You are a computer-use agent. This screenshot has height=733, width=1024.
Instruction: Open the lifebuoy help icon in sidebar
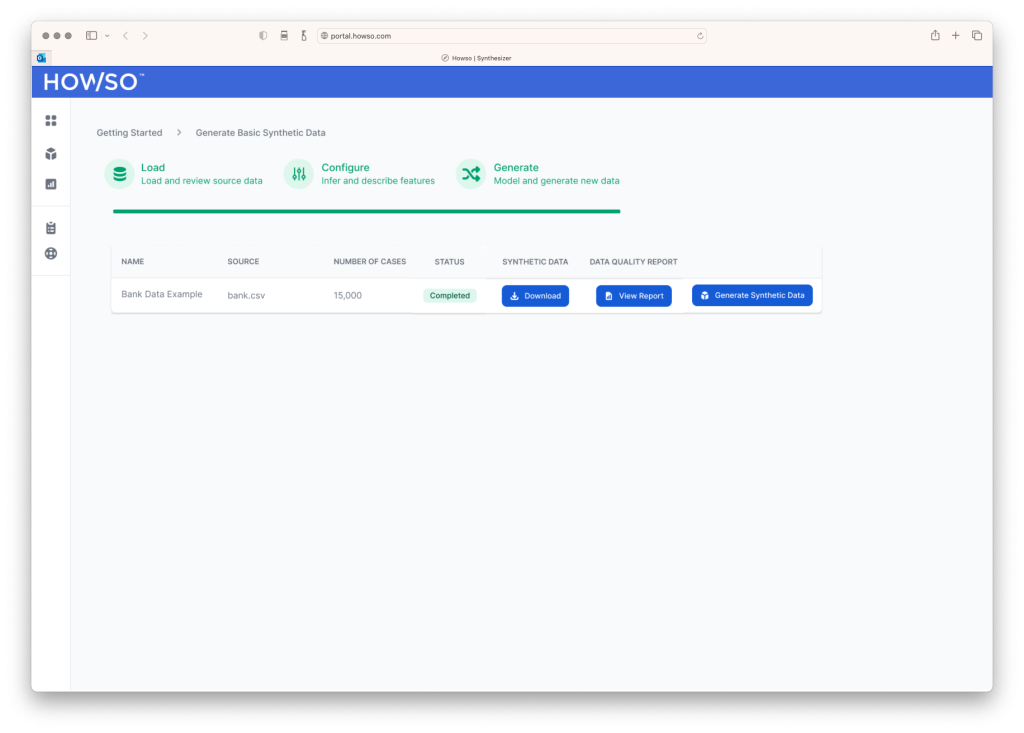coord(51,254)
